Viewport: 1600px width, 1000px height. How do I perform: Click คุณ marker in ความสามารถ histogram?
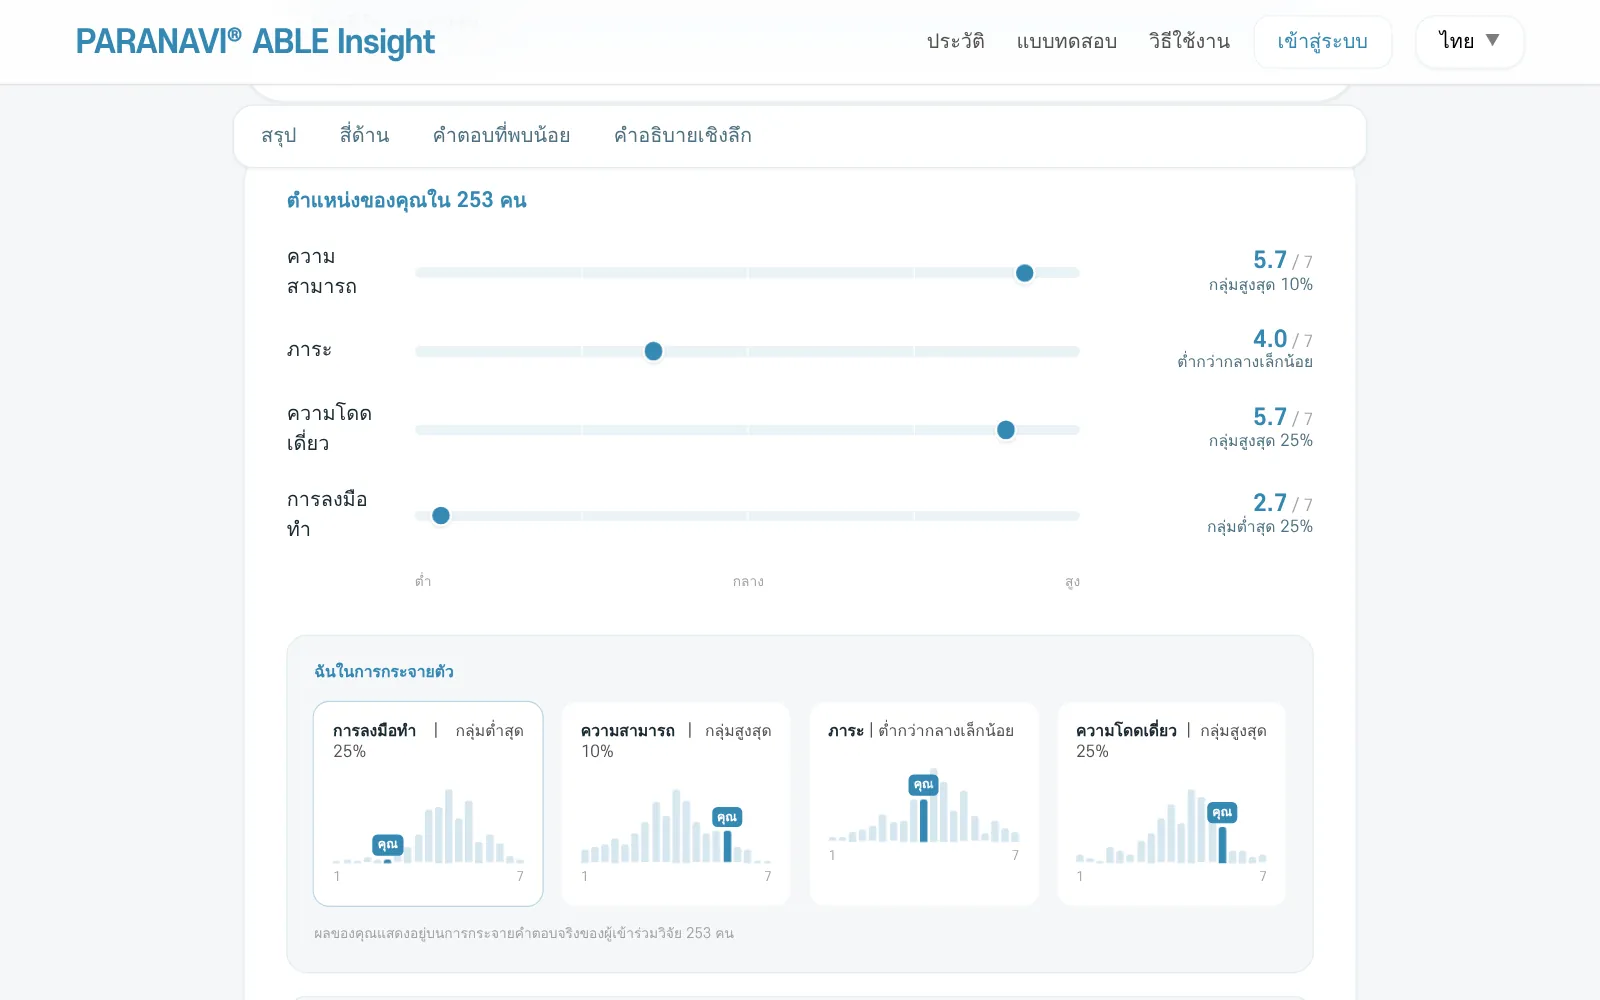tap(727, 817)
